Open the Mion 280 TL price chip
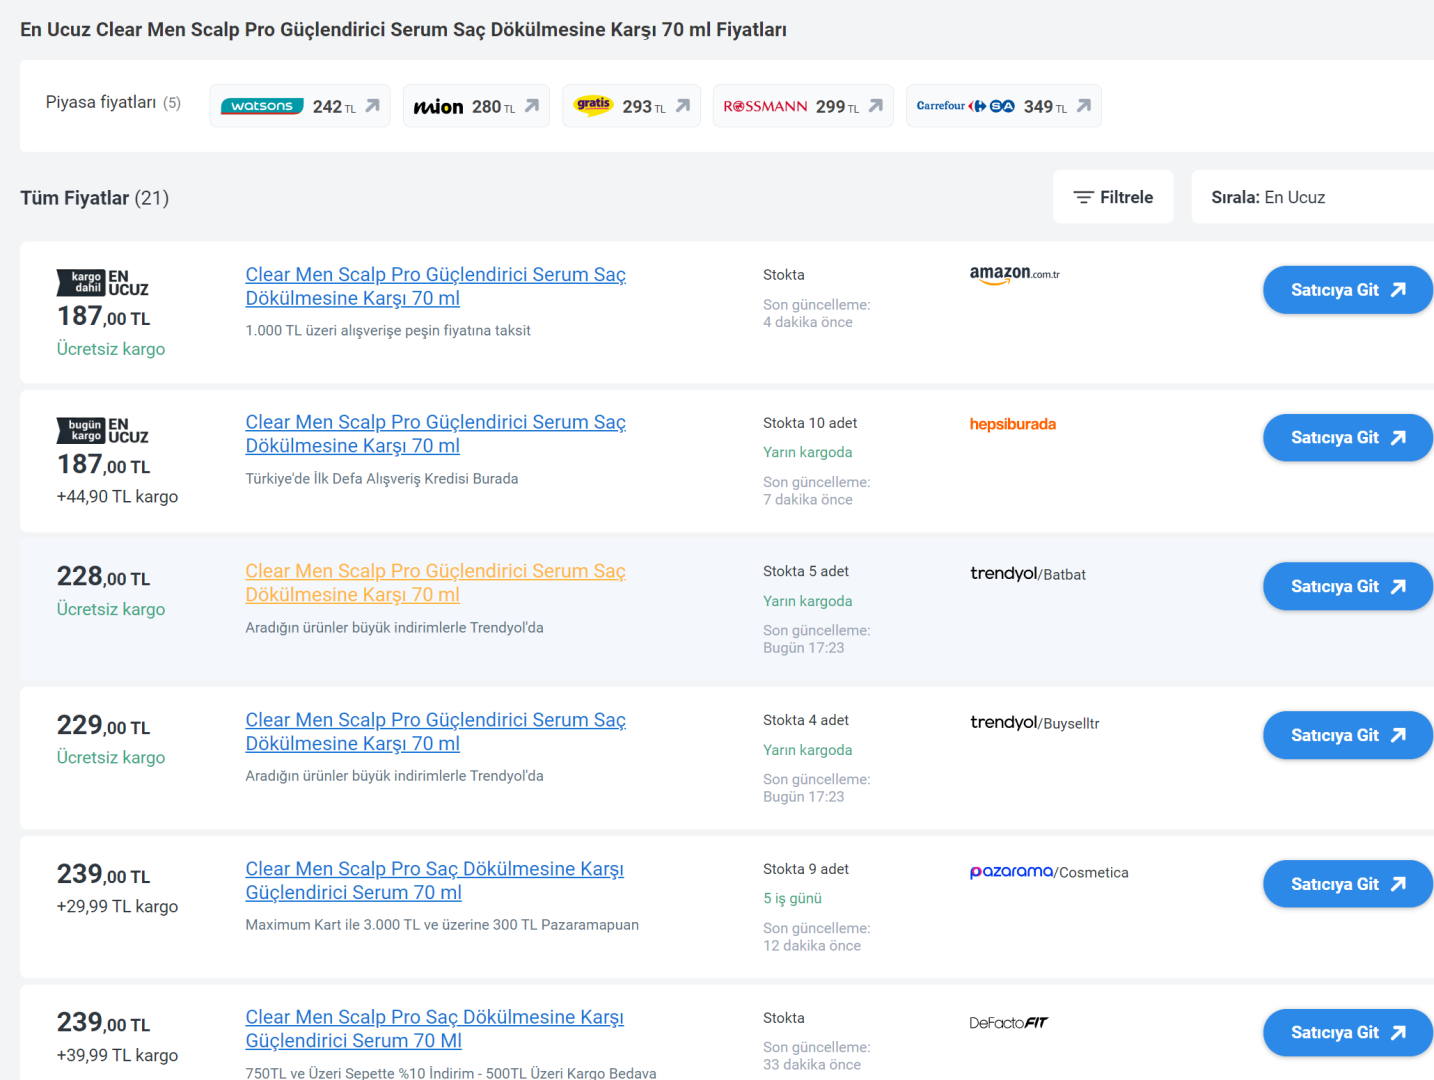The image size is (1434, 1080). (476, 106)
